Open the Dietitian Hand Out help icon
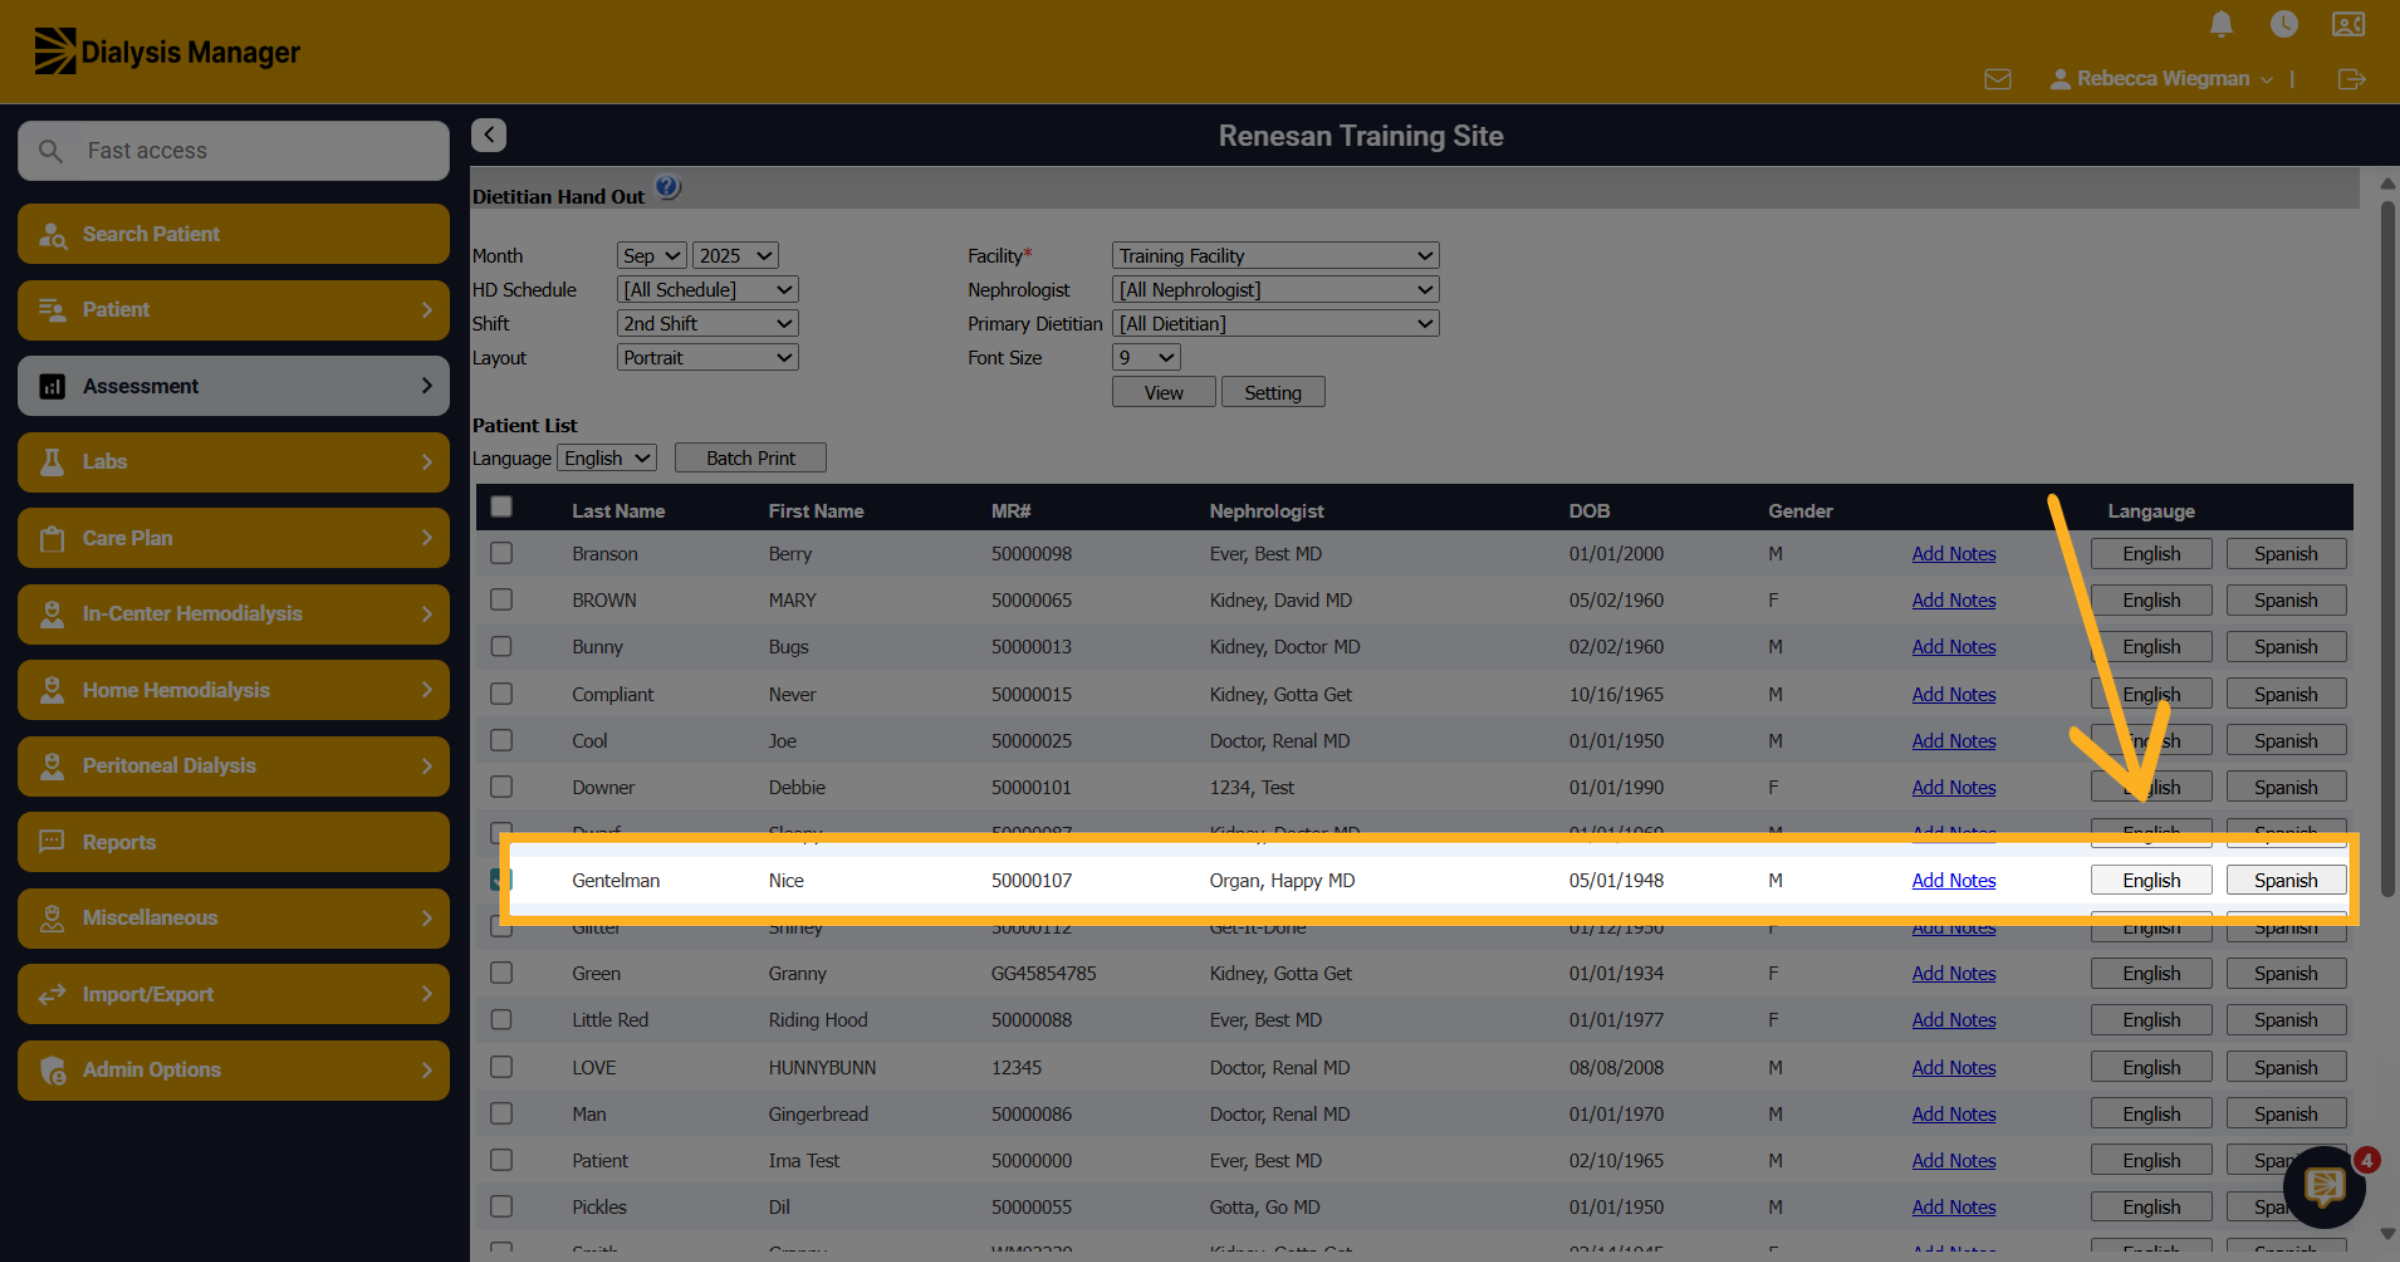Viewport: 2400px width, 1262px height. [x=667, y=187]
